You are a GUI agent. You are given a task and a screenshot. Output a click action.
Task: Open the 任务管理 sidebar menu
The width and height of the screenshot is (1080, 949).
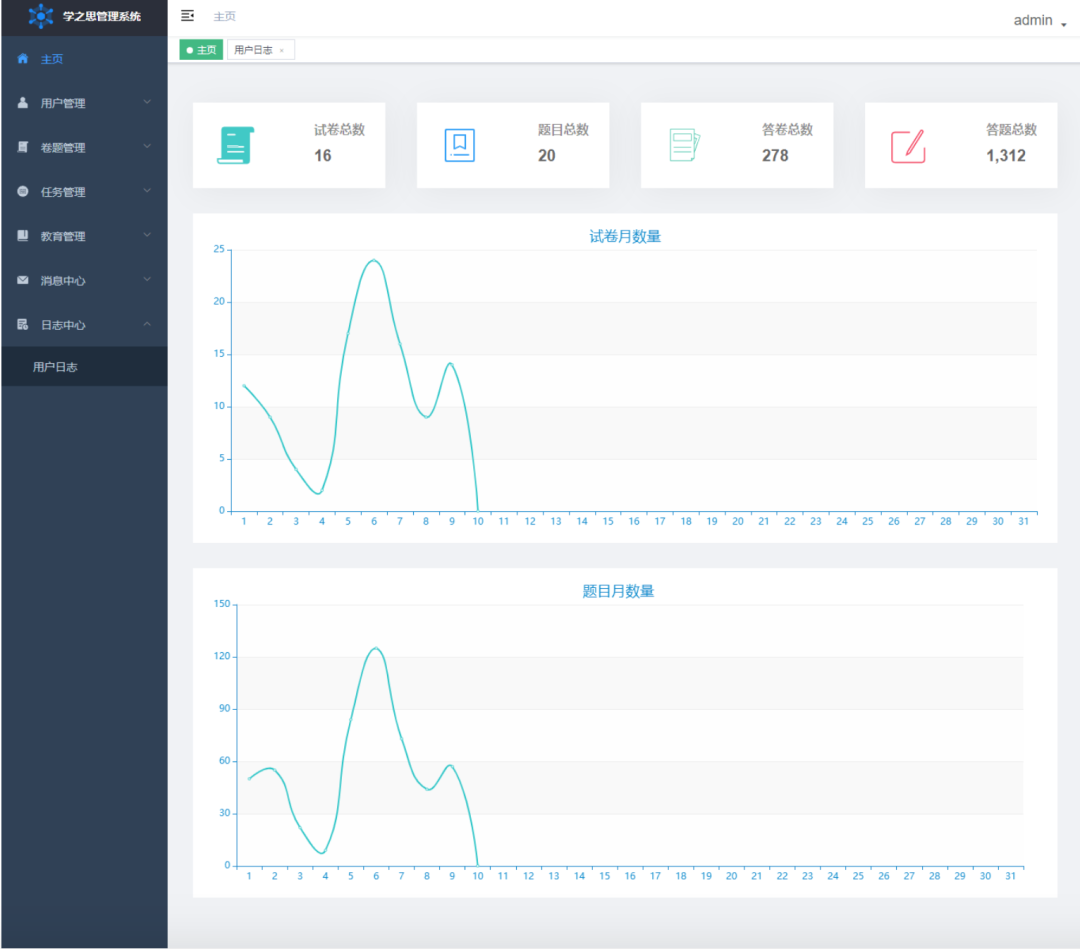click(x=63, y=192)
